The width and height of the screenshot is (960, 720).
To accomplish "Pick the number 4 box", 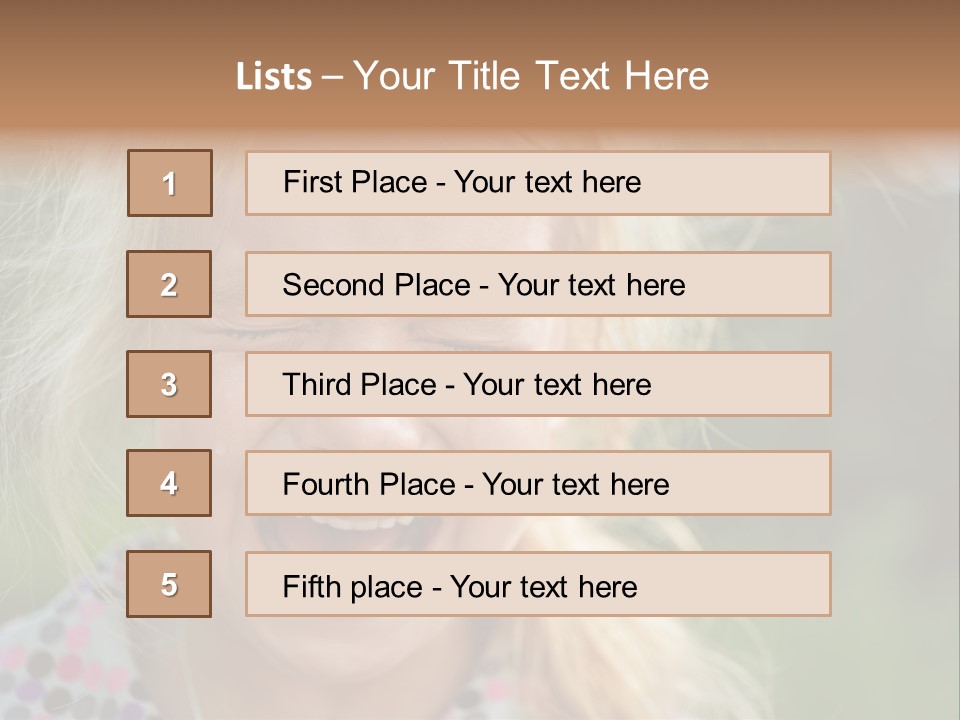I will [x=169, y=483].
